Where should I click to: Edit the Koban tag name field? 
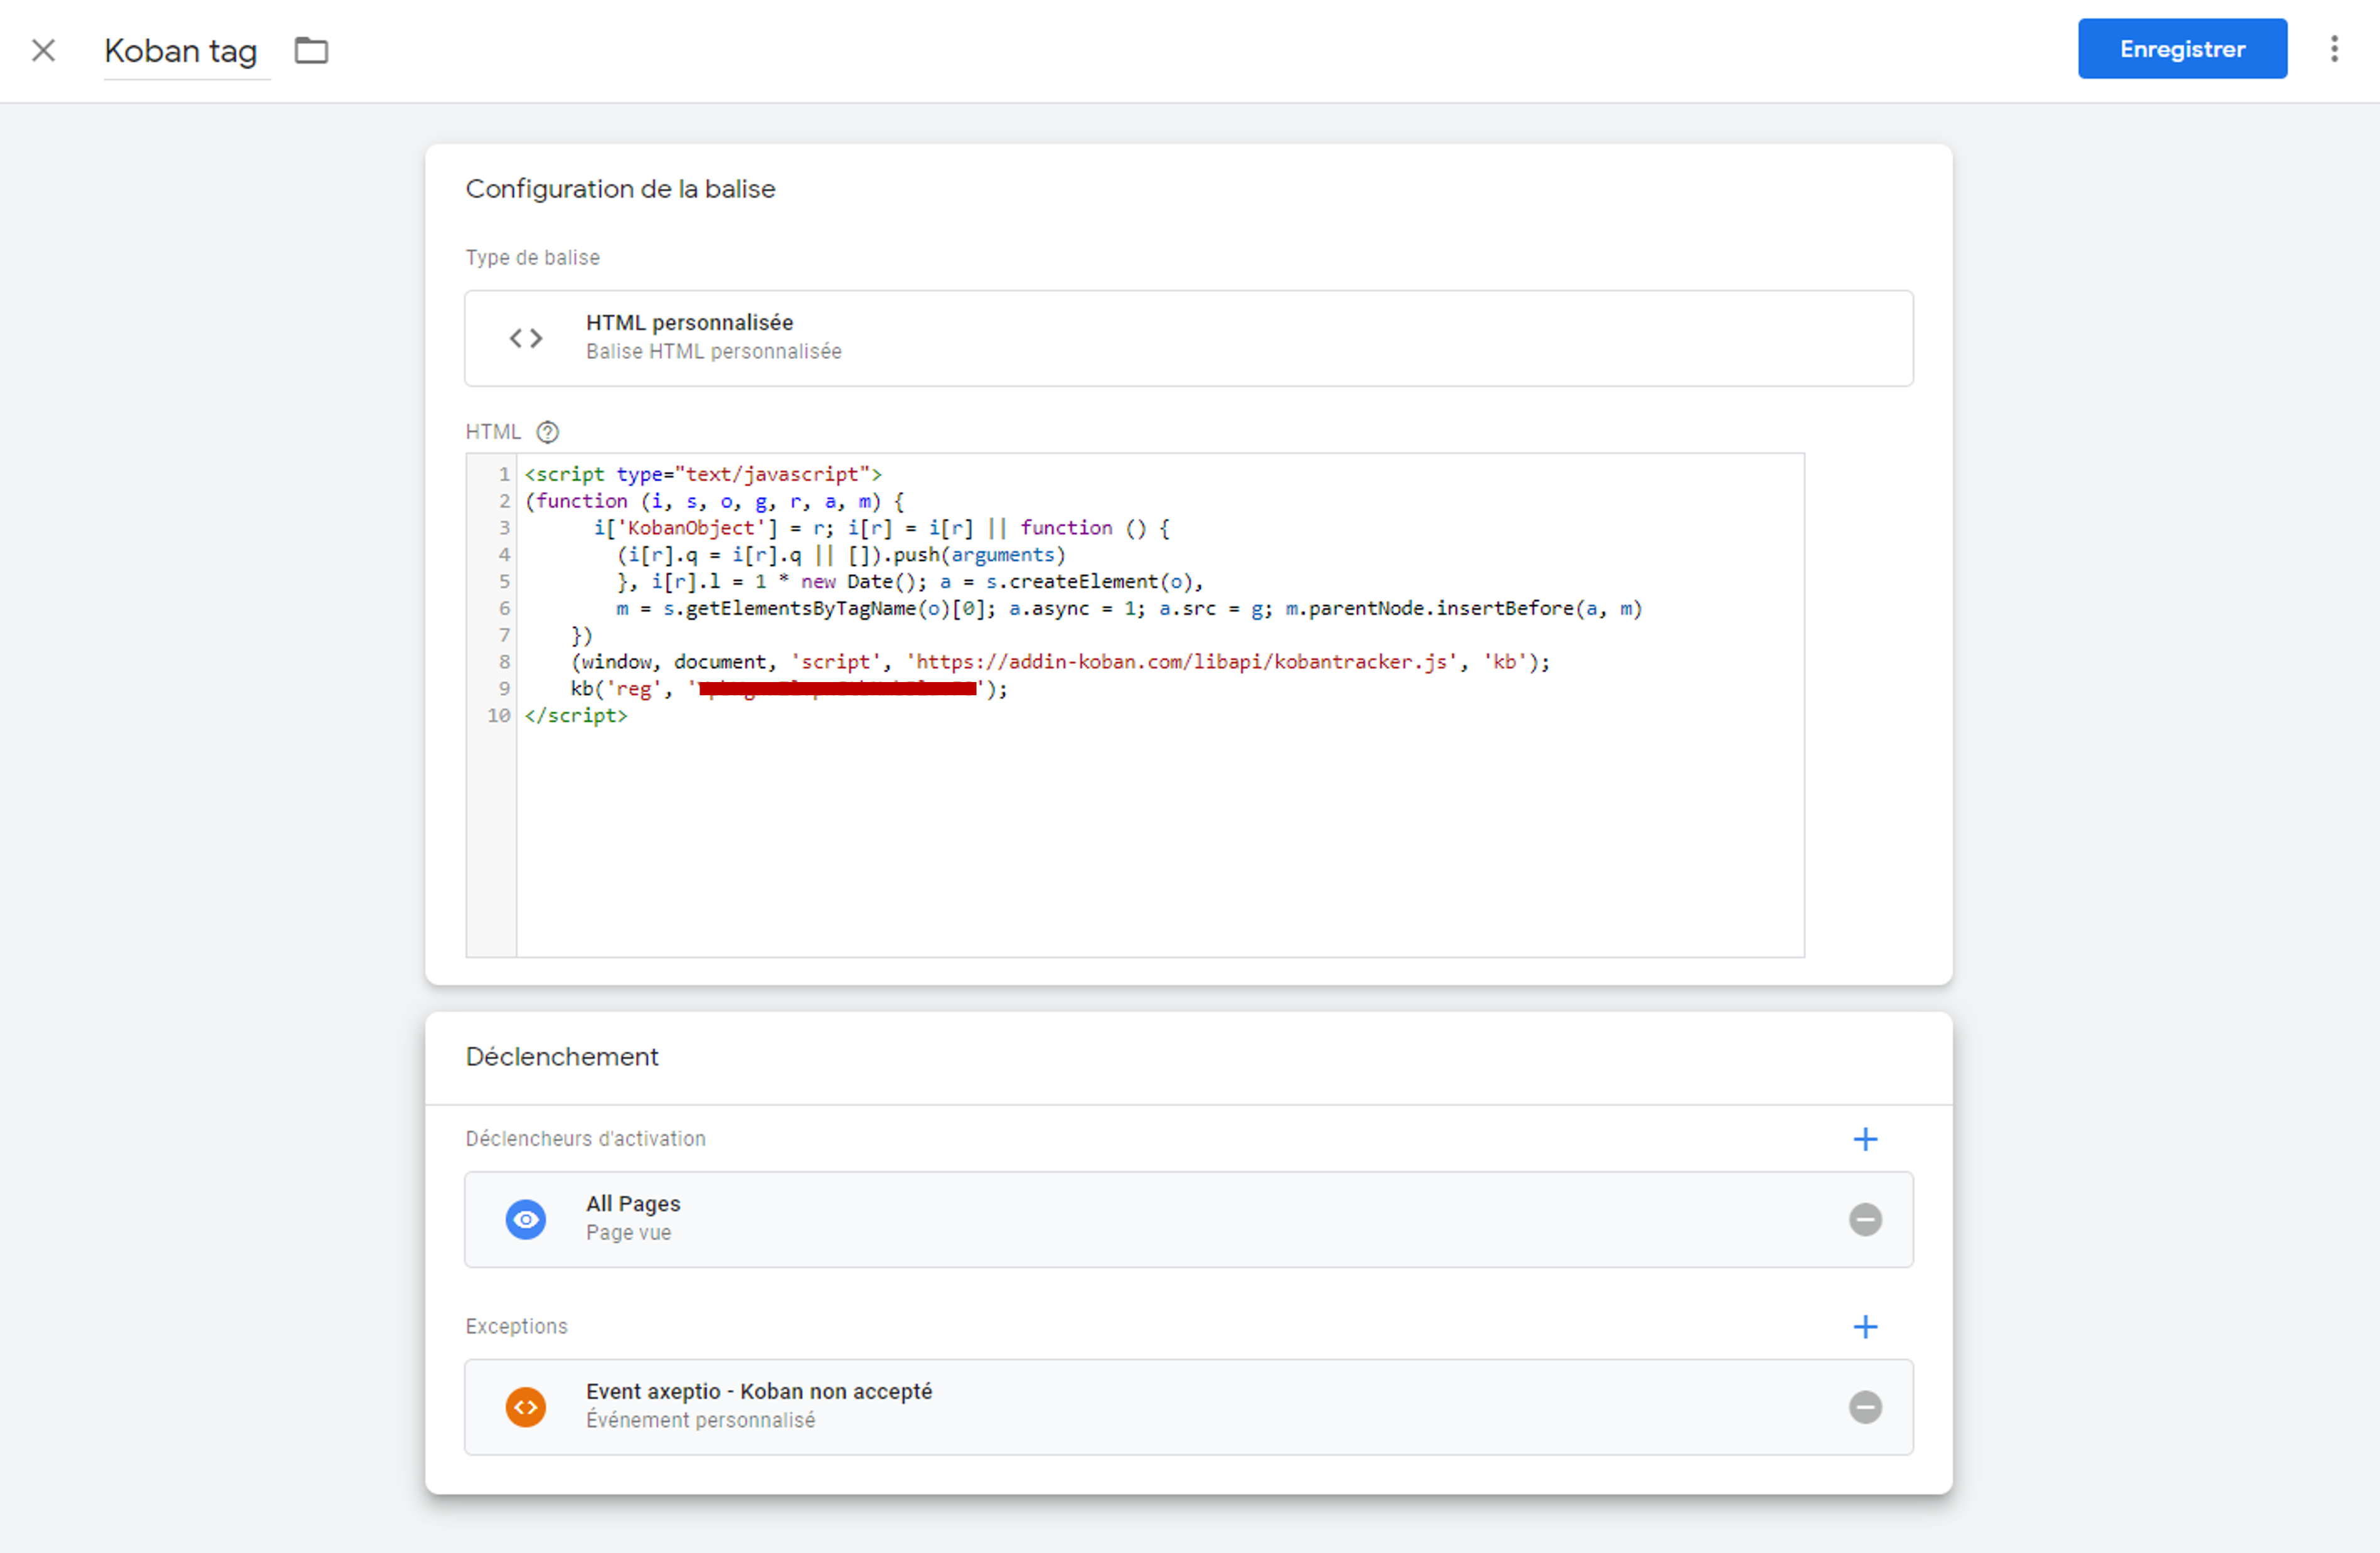(x=181, y=51)
